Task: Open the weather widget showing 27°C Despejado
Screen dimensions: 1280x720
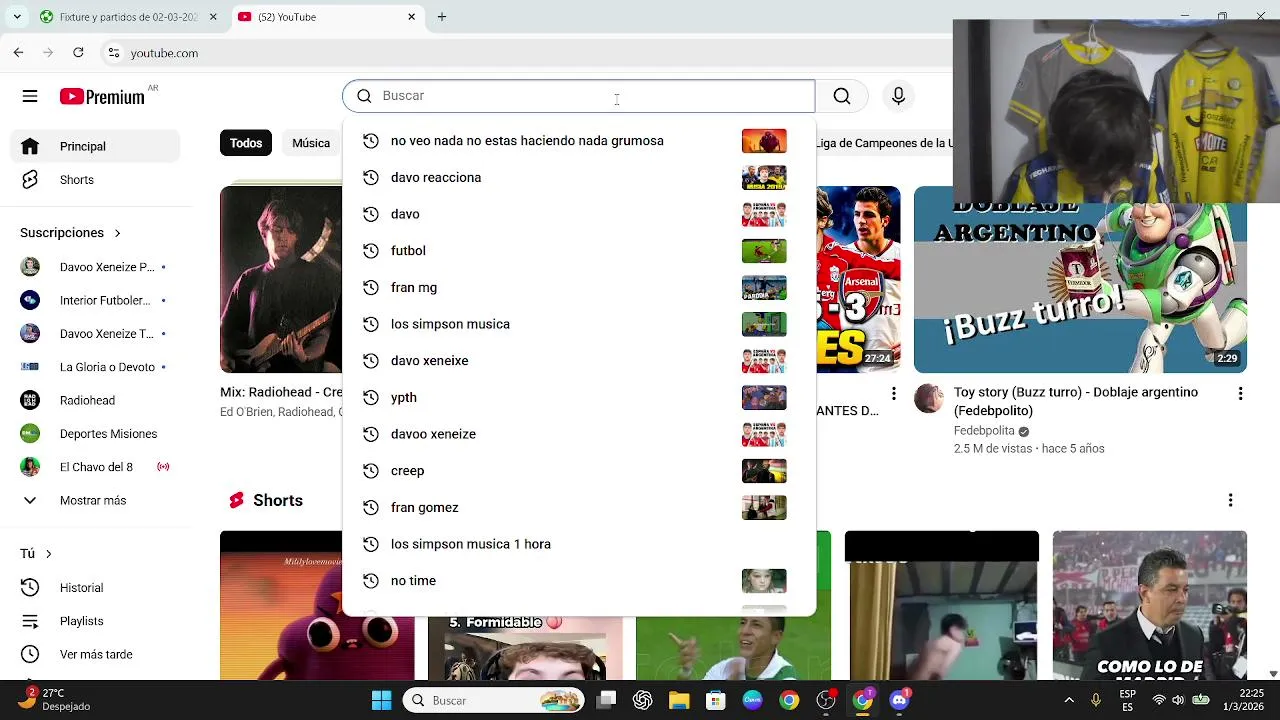Action: pos(57,700)
